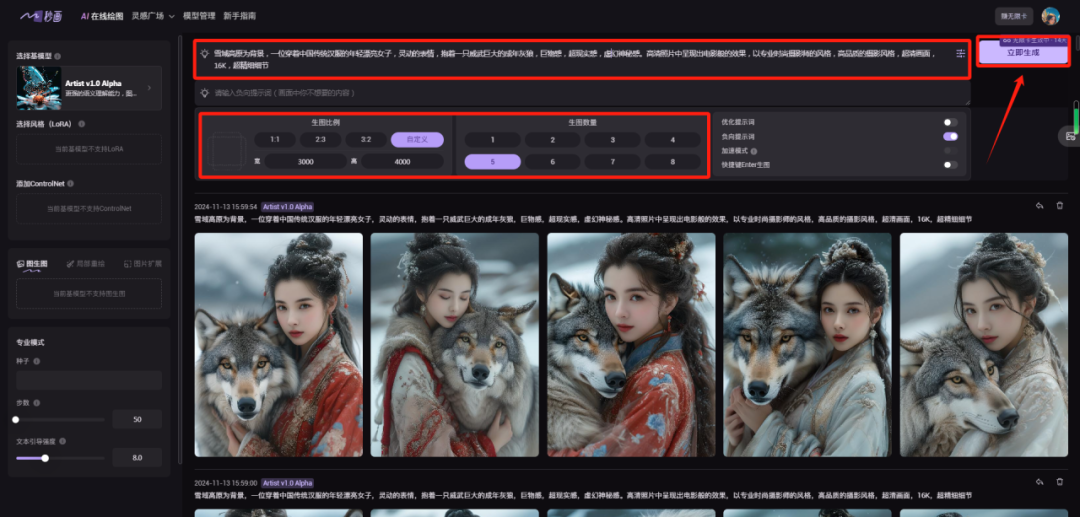Select the 3:2 aspect ratio

[366, 140]
